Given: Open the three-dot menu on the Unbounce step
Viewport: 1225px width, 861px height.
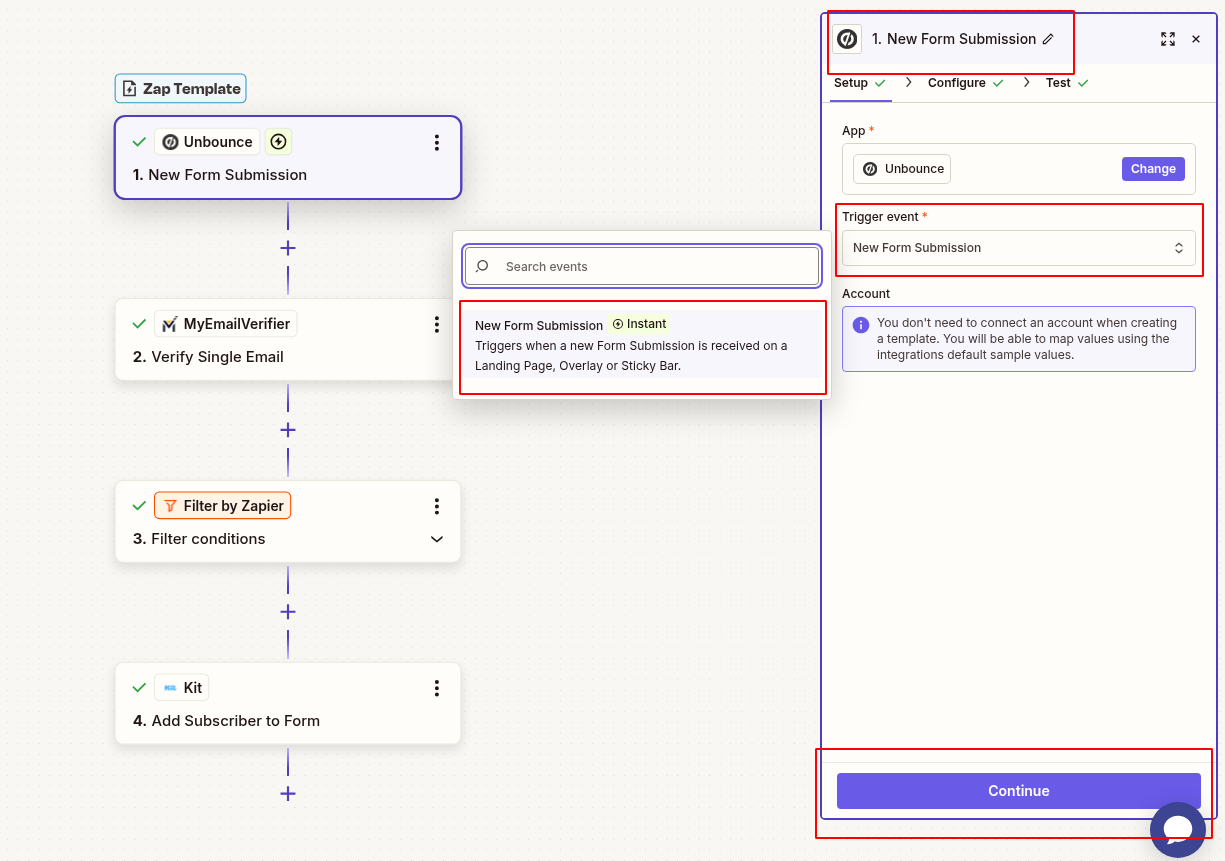Looking at the screenshot, I should click(437, 143).
